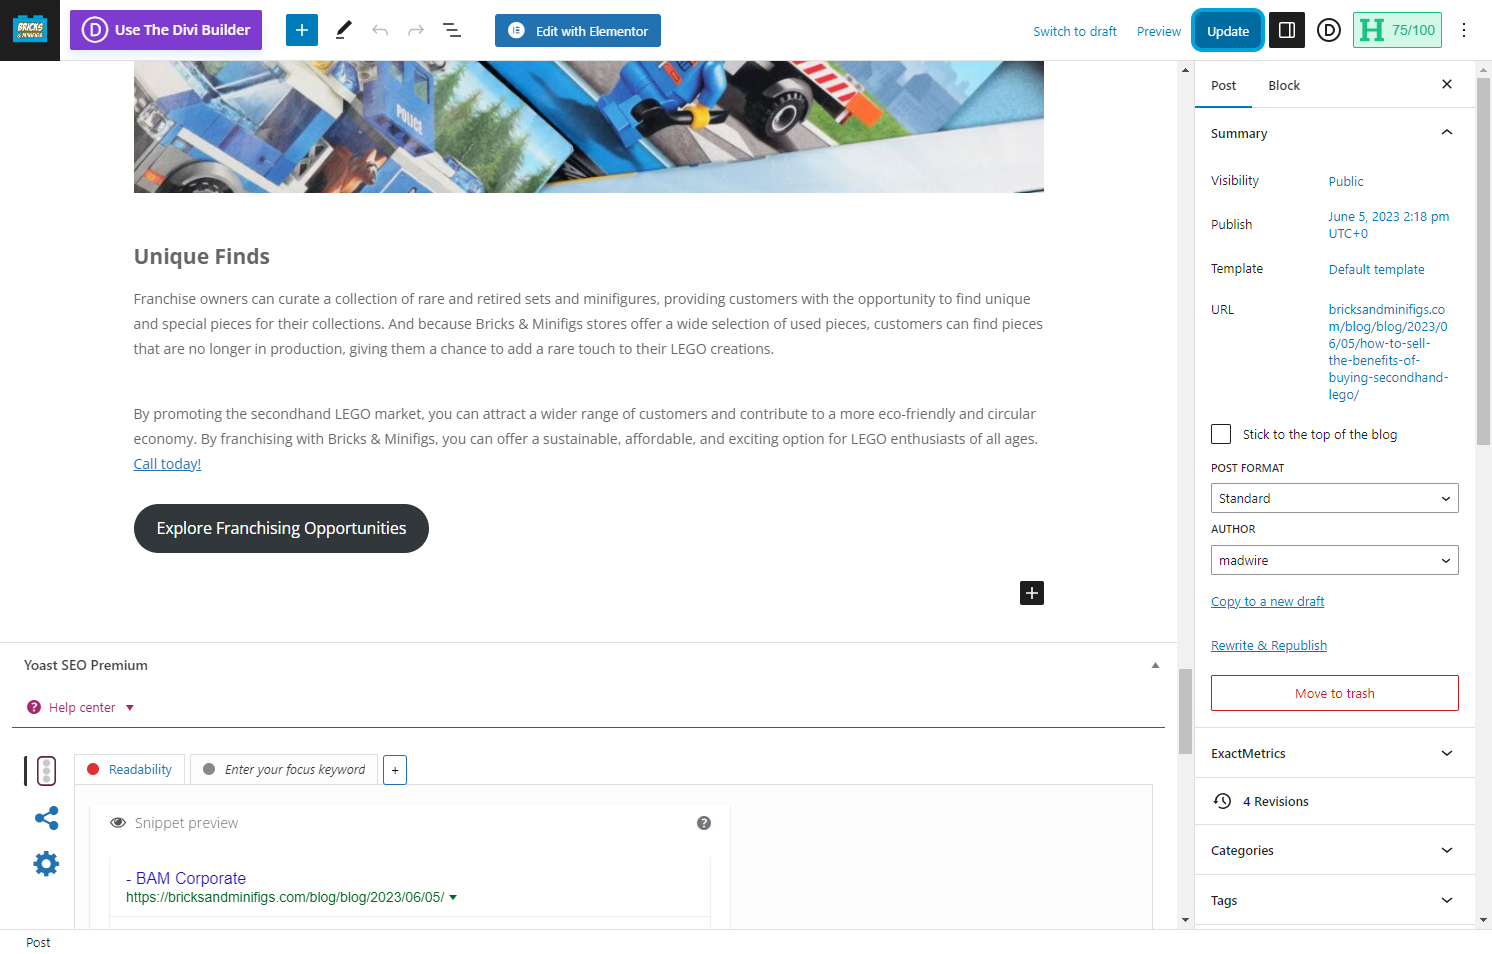Image resolution: width=1492 pixels, height=954 pixels.
Task: Click the Rewrite & Republish link
Action: (x=1269, y=645)
